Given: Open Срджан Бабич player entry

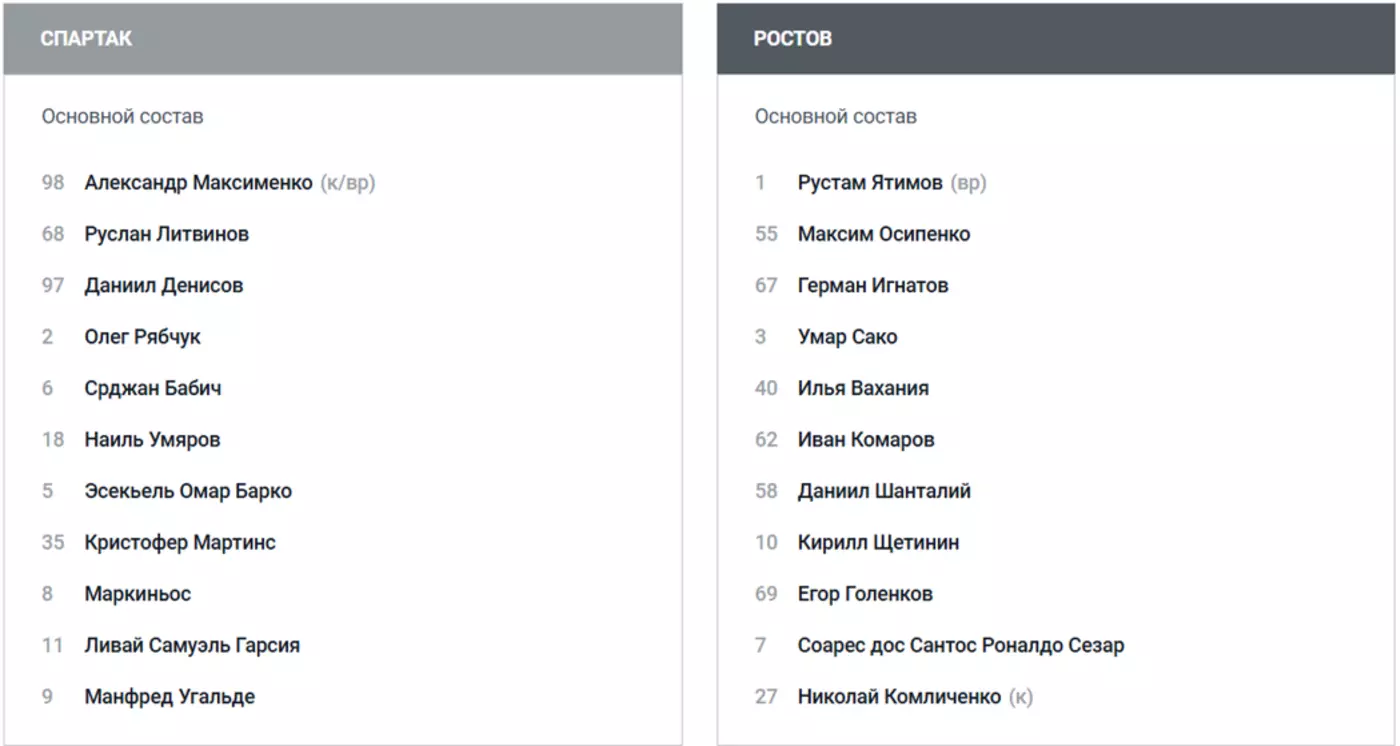Looking at the screenshot, I should 152,388.
